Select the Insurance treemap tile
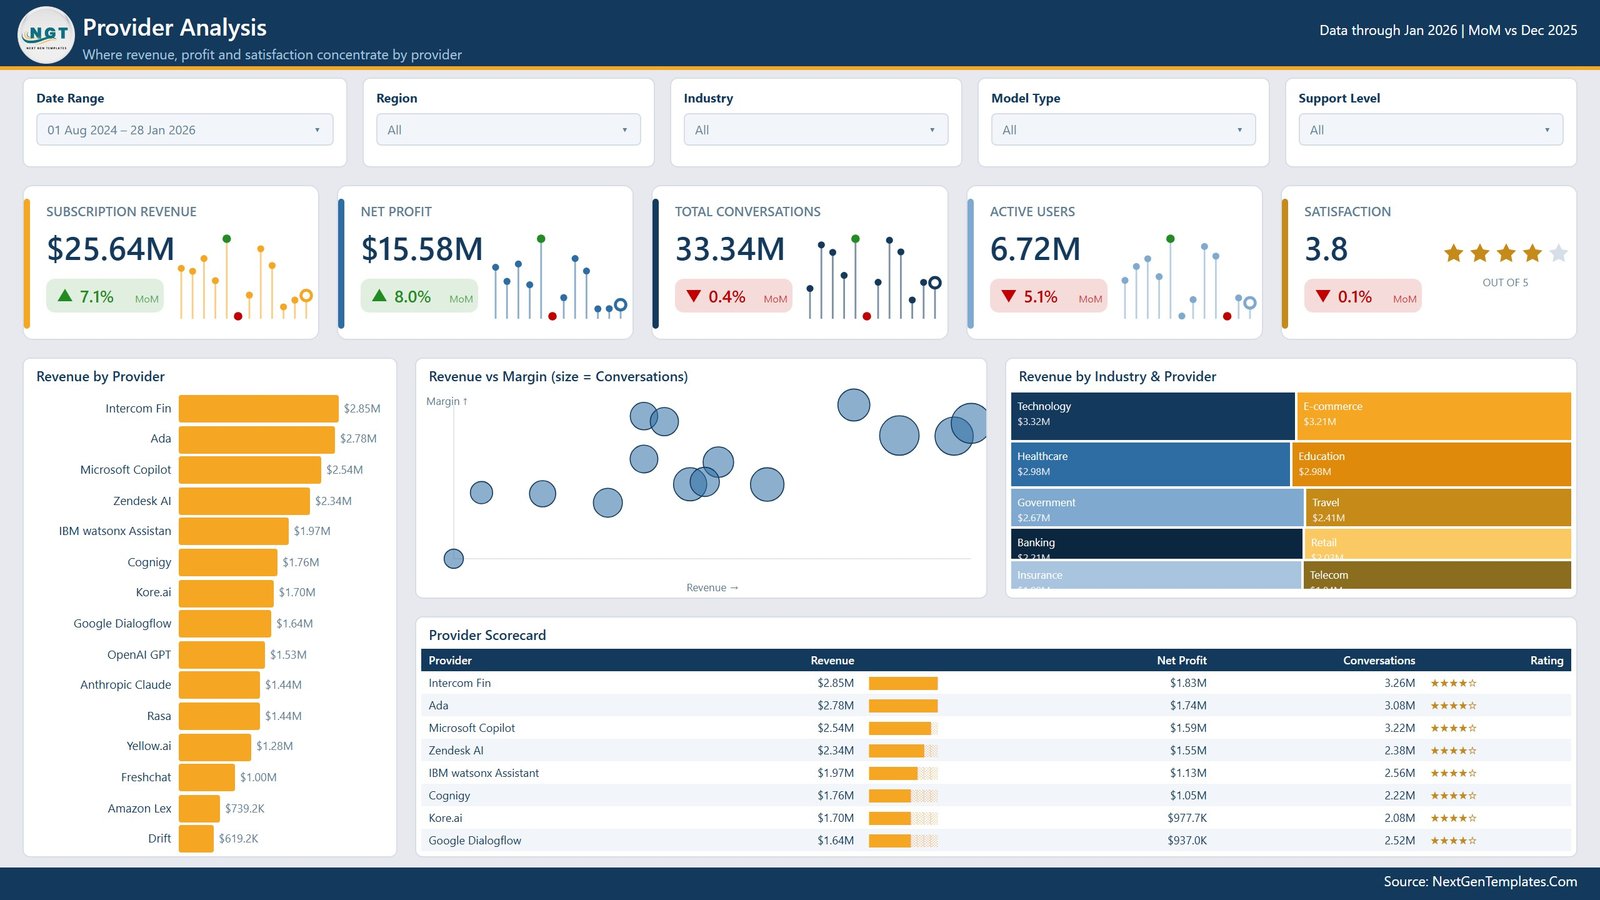This screenshot has height=900, width=1600. pos(1156,575)
